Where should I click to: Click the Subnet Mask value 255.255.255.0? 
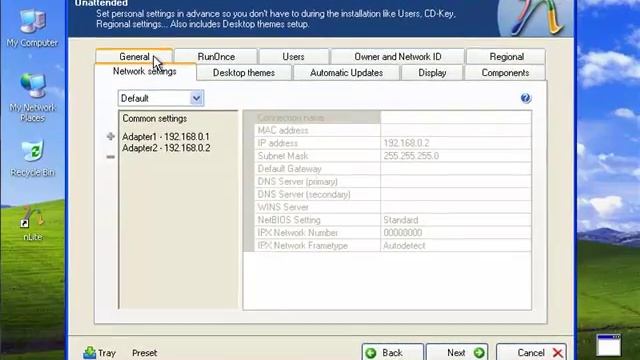tap(456, 156)
